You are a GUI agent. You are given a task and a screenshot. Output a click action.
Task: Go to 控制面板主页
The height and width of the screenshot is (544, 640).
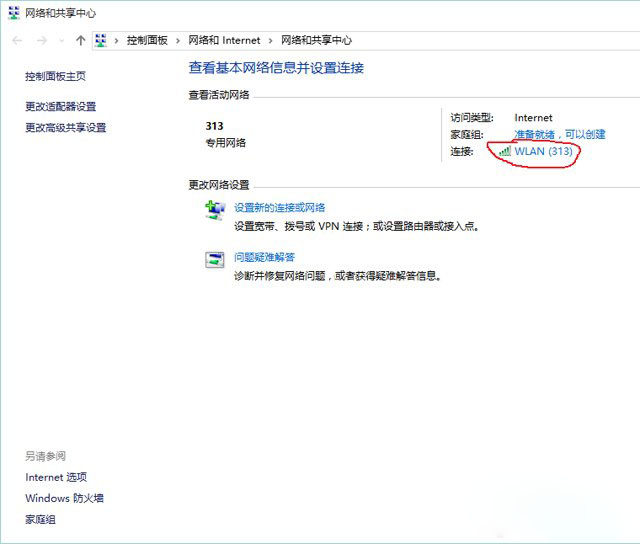click(56, 76)
